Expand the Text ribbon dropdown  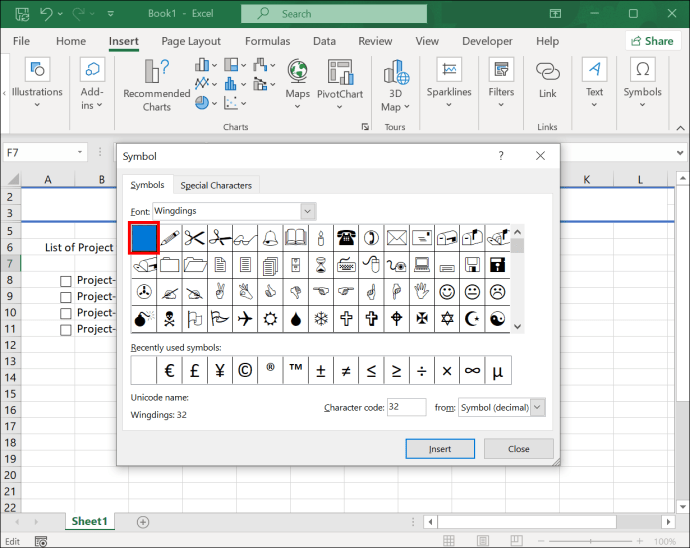coord(594,105)
